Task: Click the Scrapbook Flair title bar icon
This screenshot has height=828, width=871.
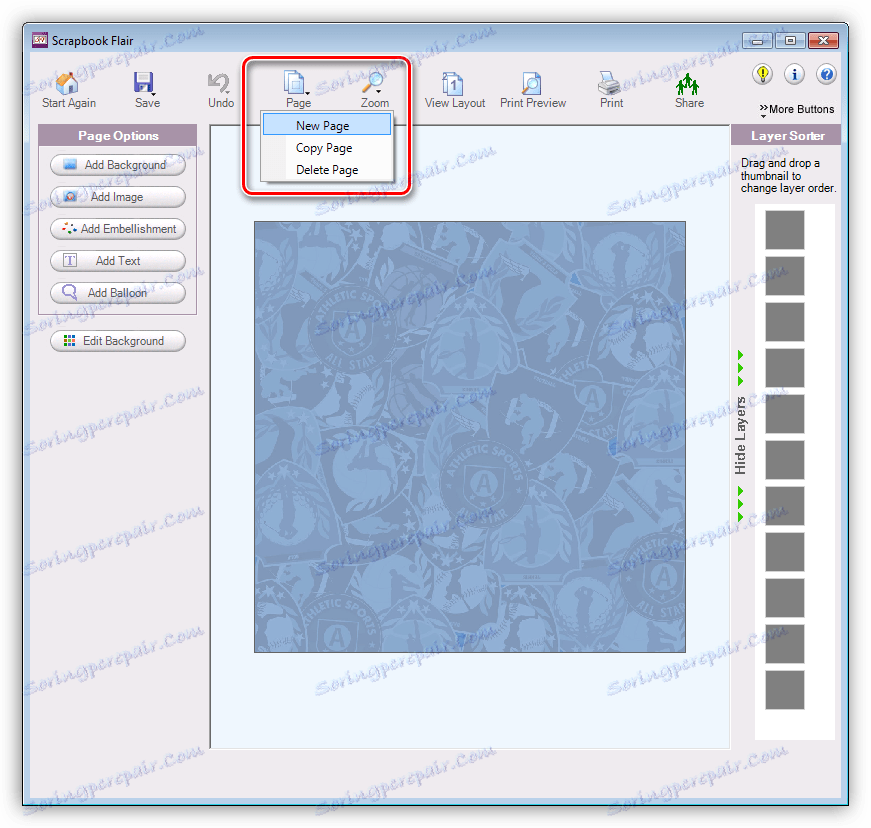Action: pyautogui.click(x=39, y=40)
